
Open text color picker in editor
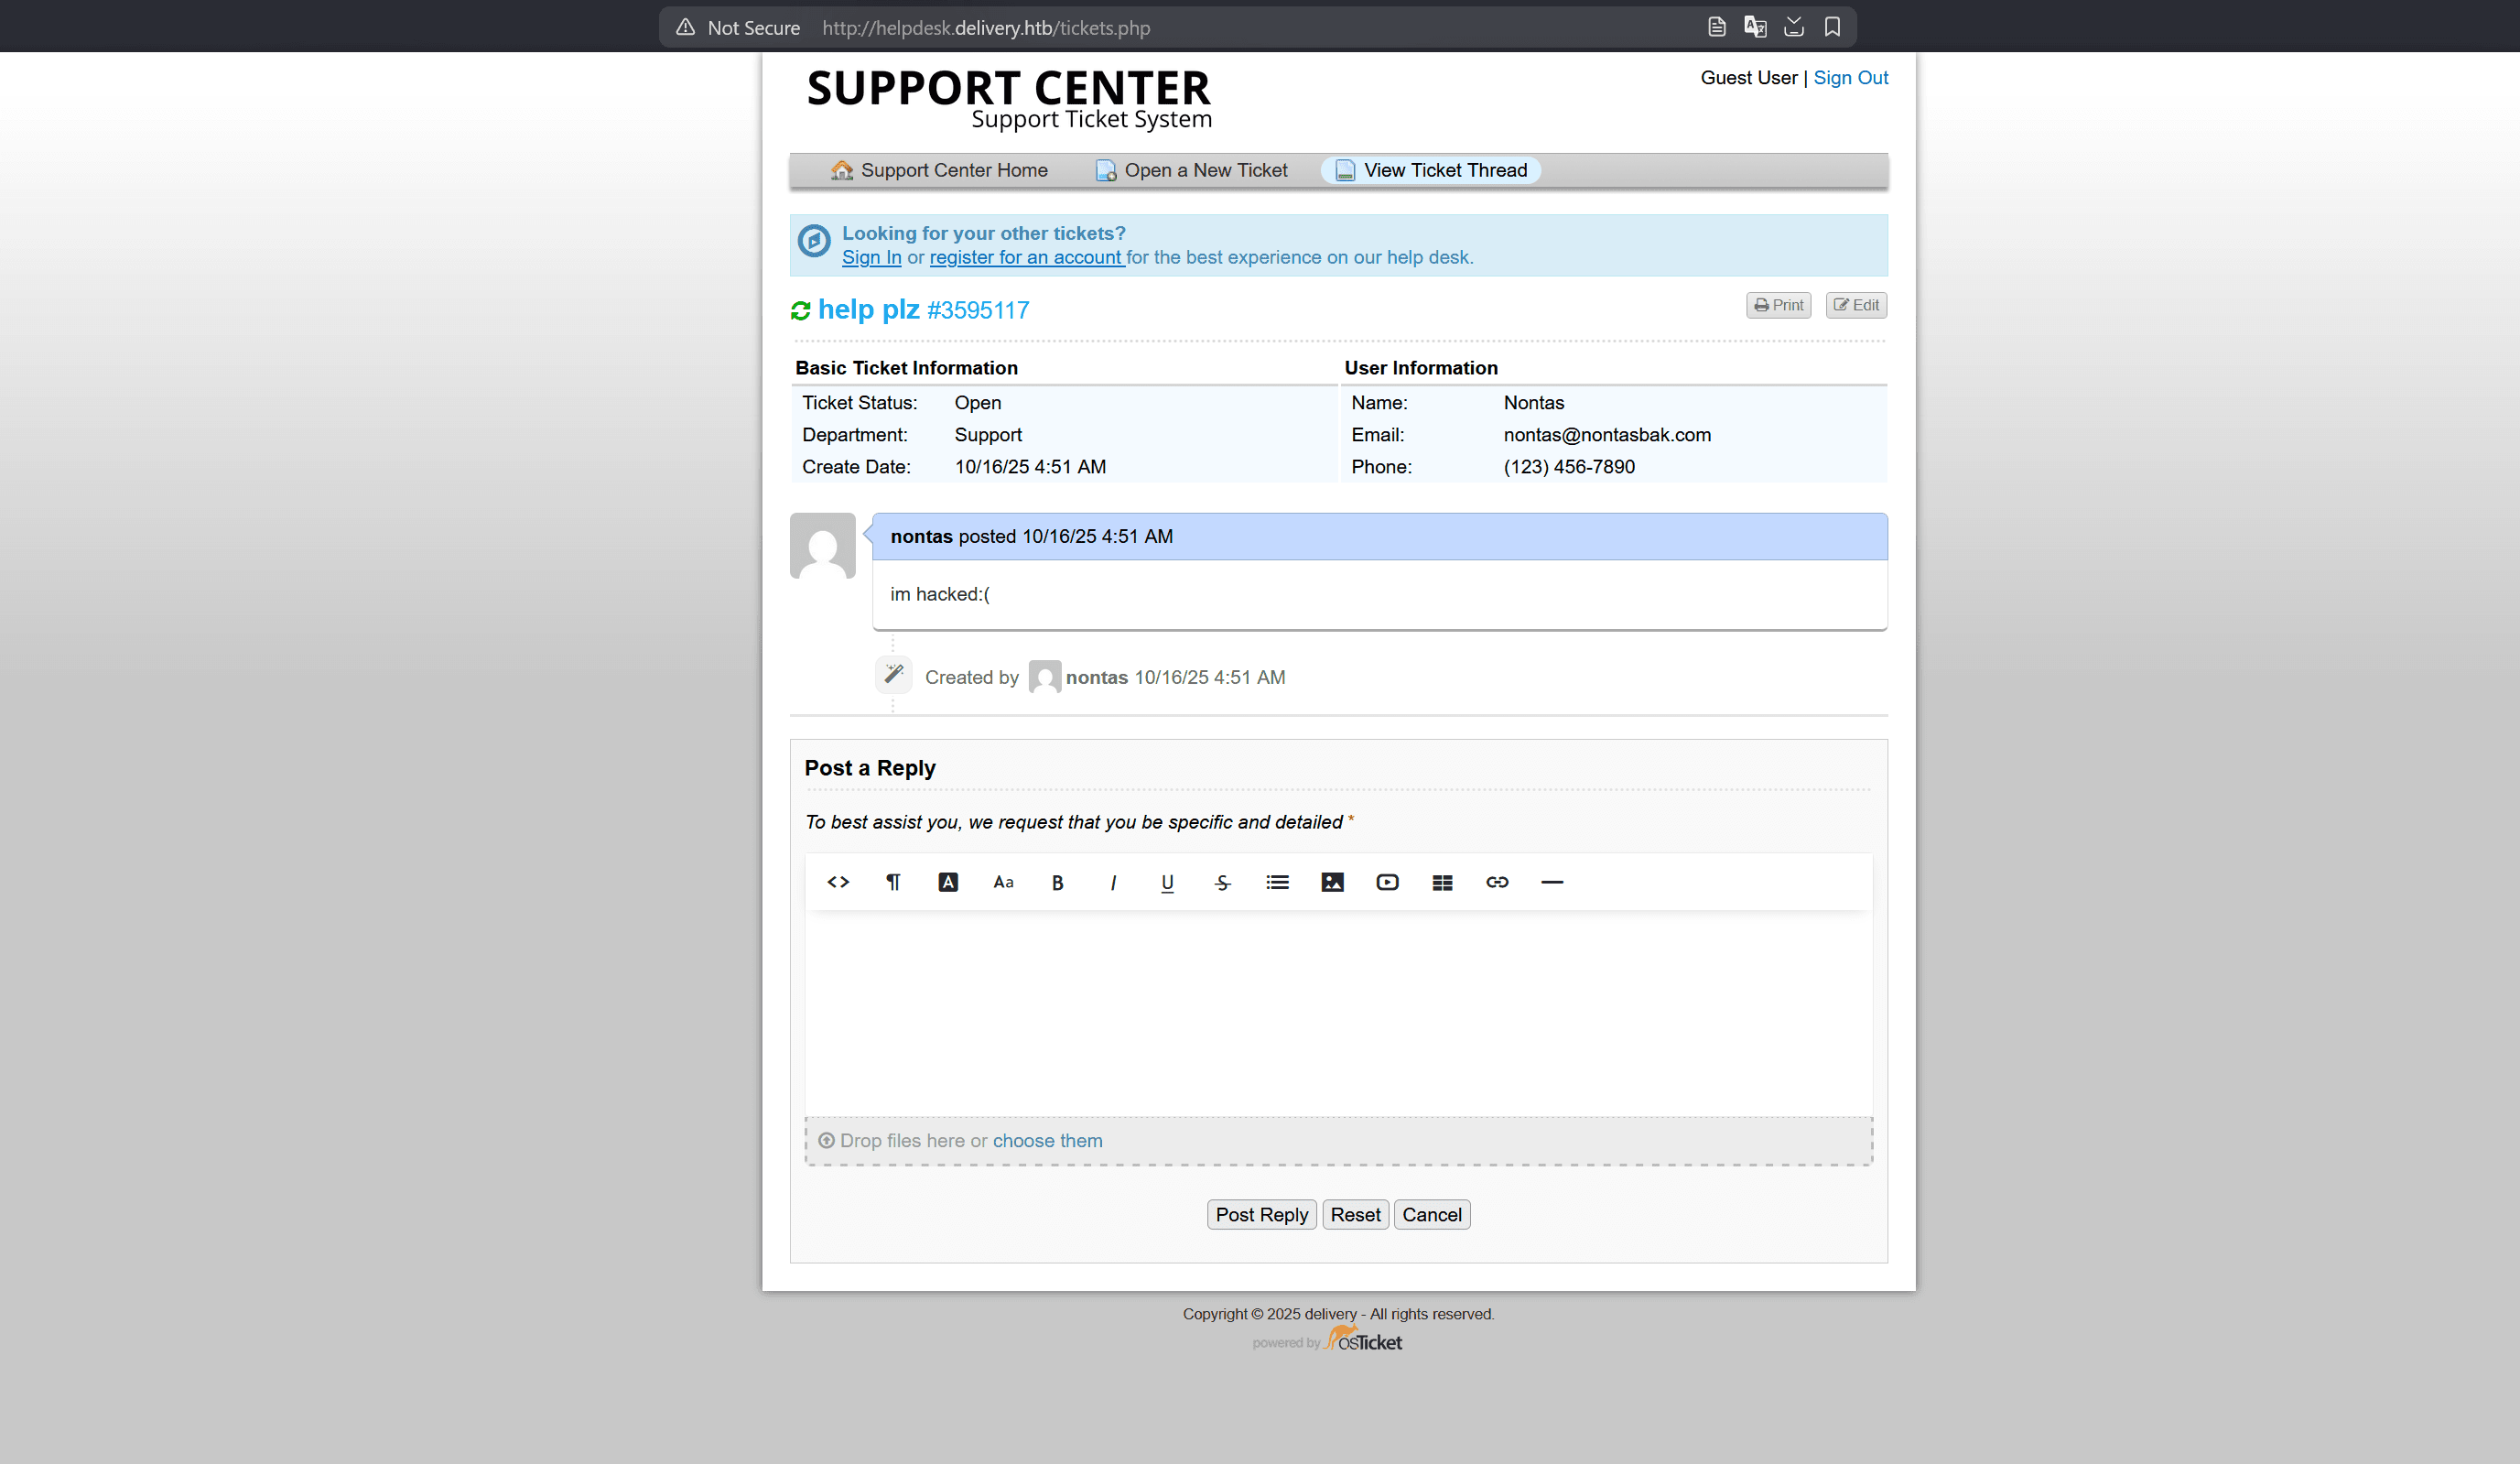coord(948,882)
